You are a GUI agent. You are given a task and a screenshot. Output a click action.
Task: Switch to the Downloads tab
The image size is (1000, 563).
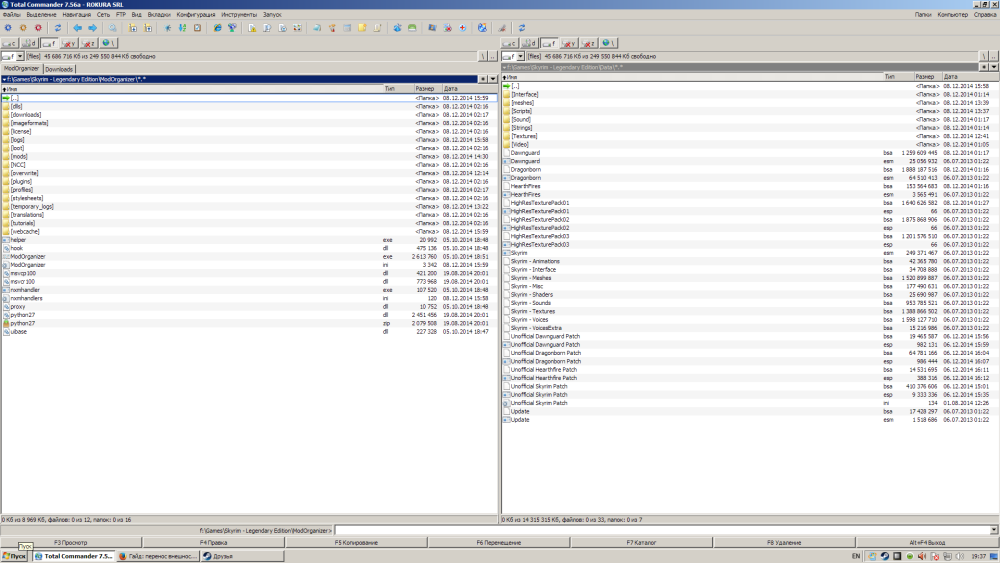coord(59,69)
